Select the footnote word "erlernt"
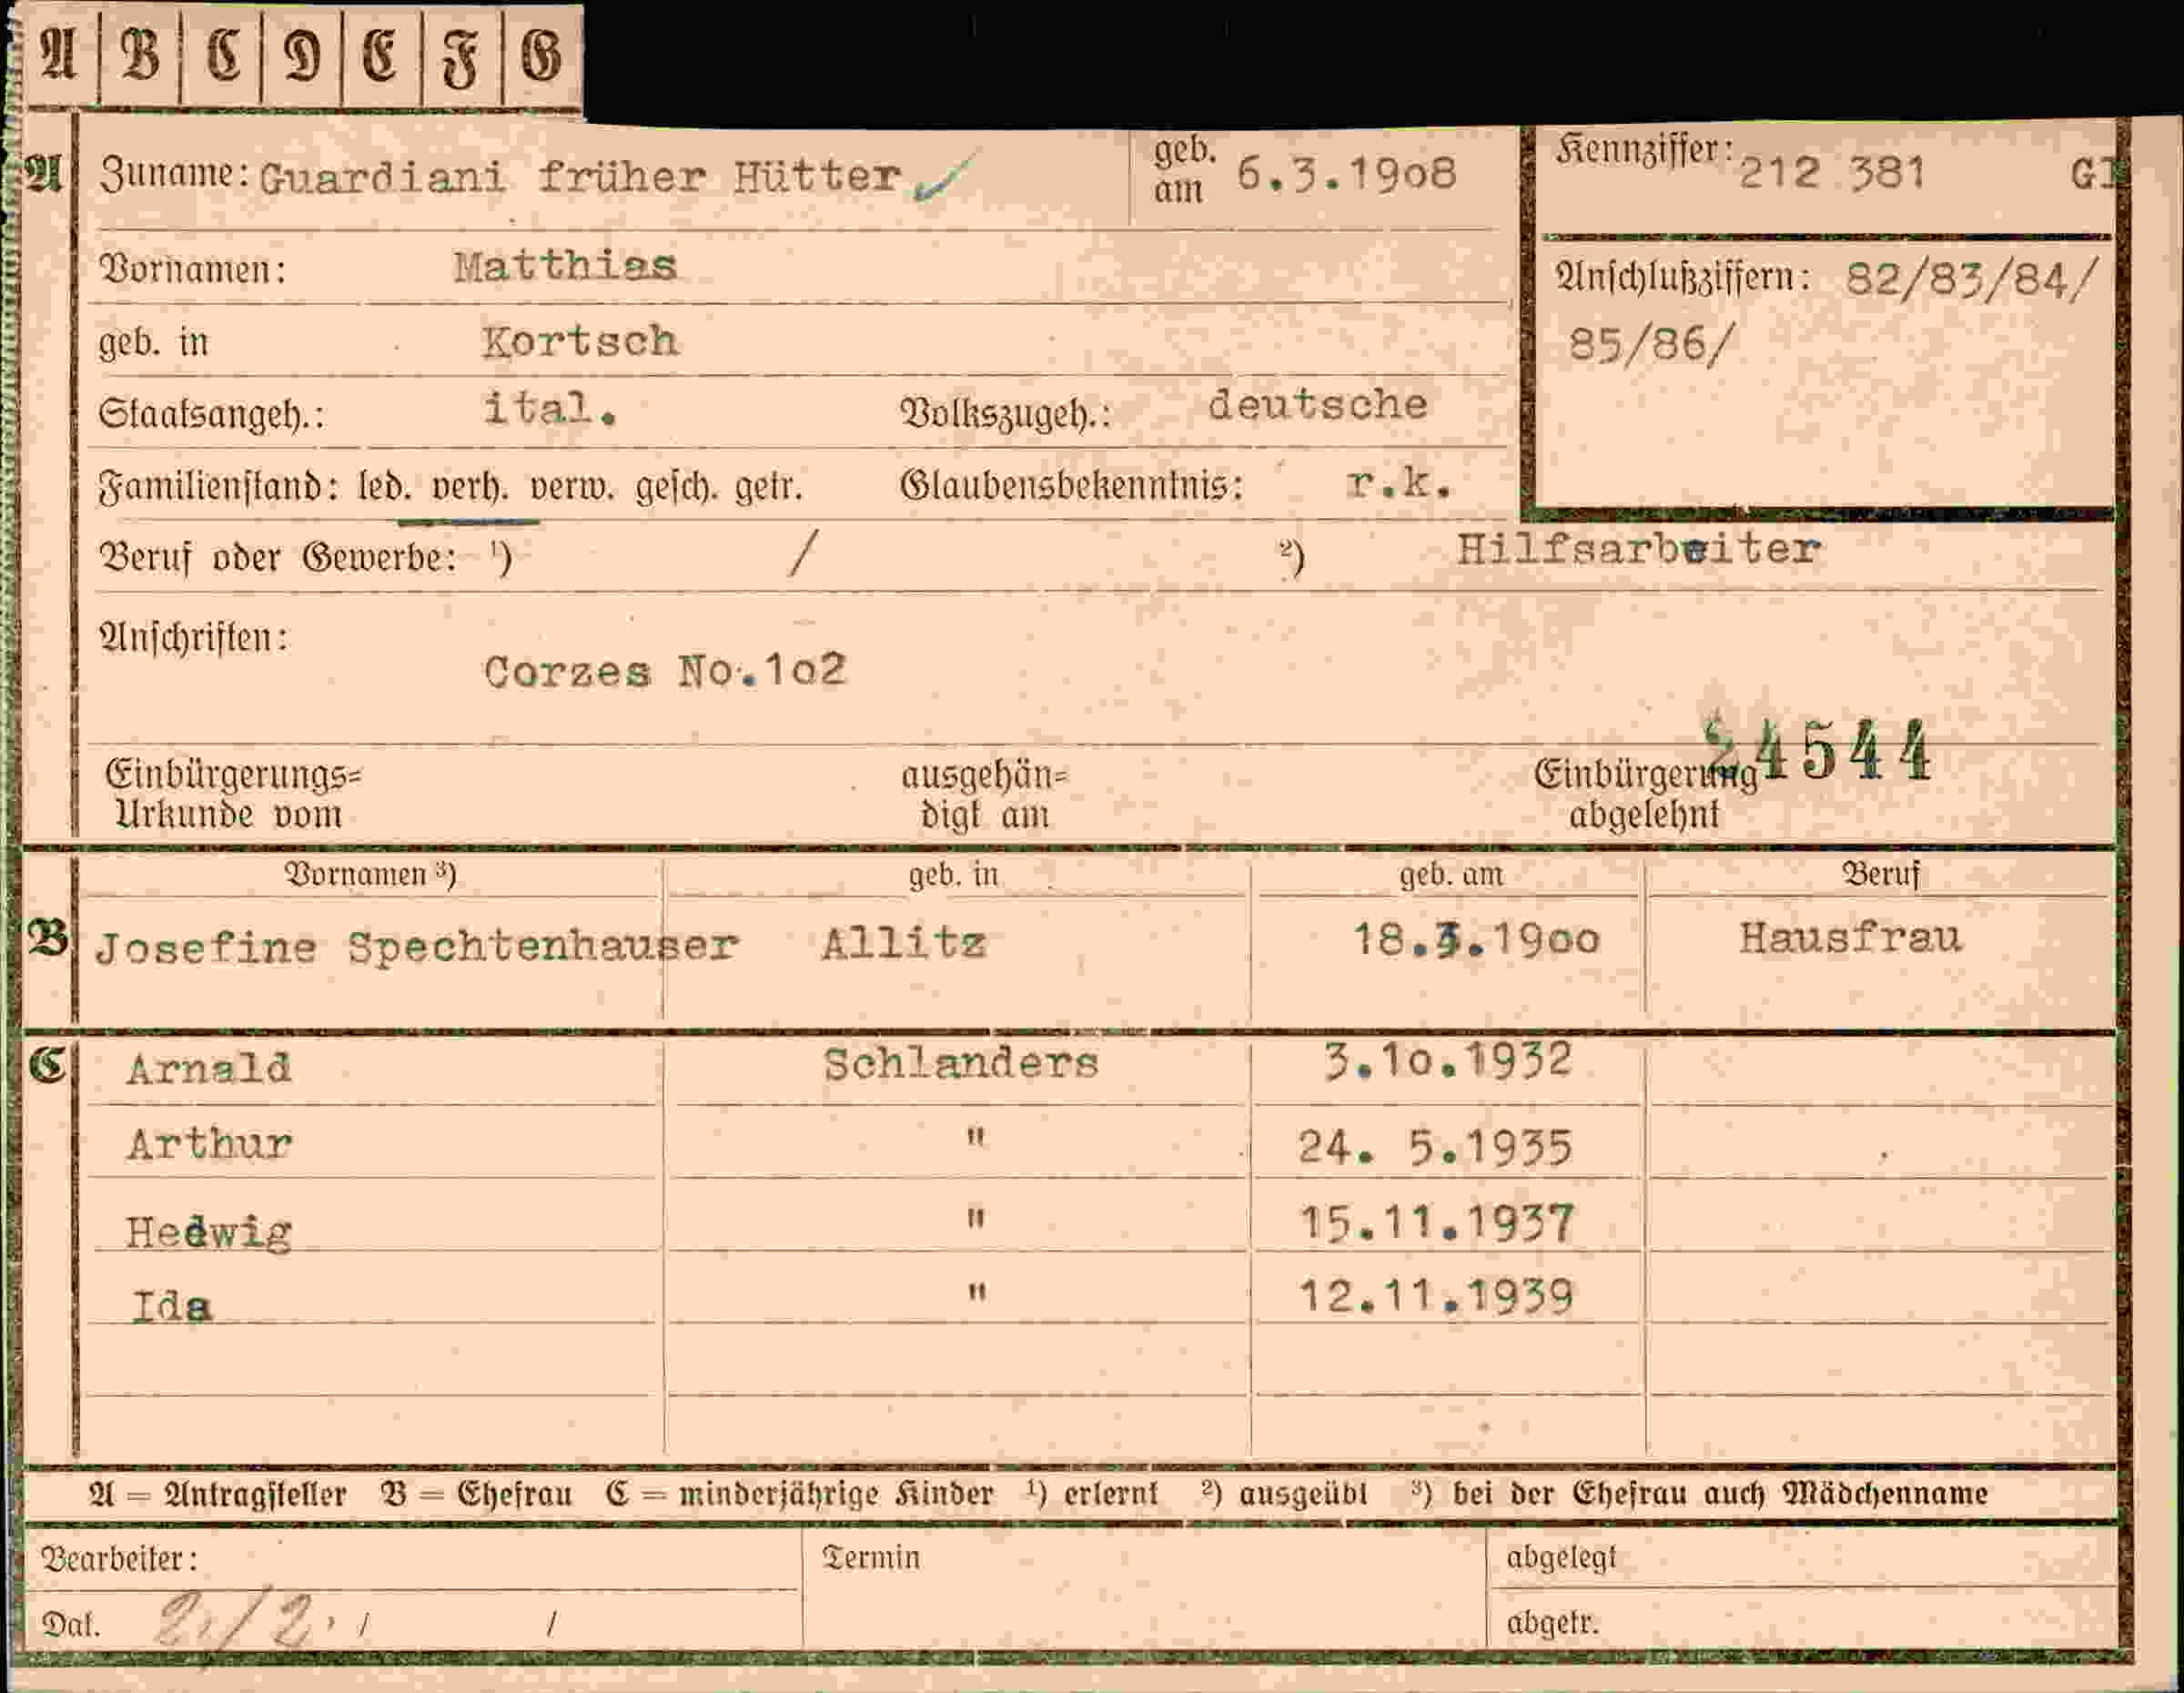The height and width of the screenshot is (1693, 2184). coord(1111,1494)
